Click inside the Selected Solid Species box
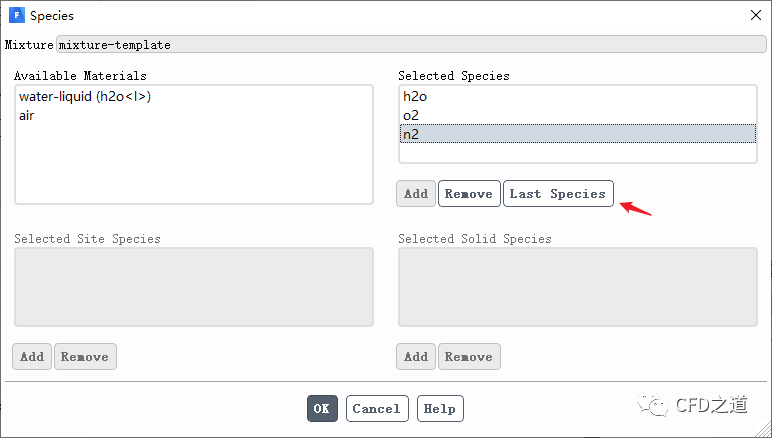The width and height of the screenshot is (772, 438). (x=577, y=286)
